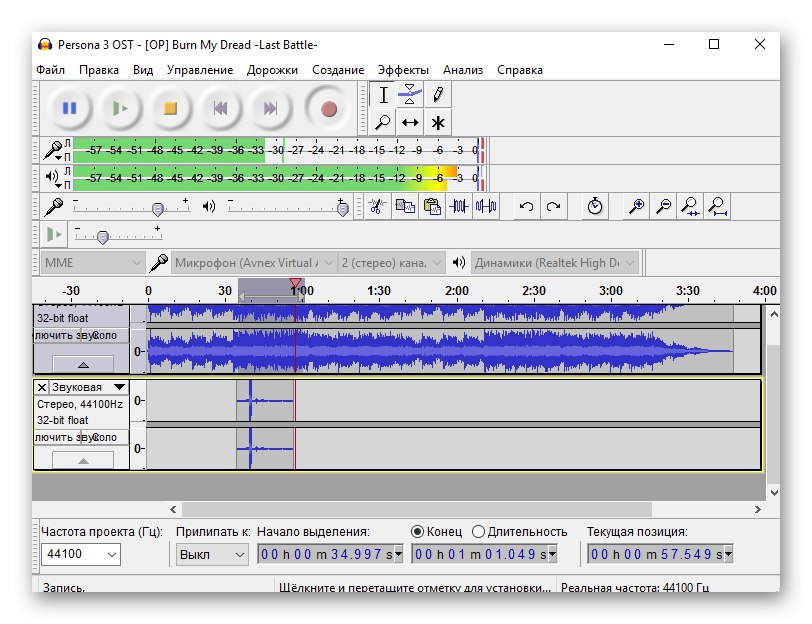Open the Звуковая track name menu

(89, 387)
